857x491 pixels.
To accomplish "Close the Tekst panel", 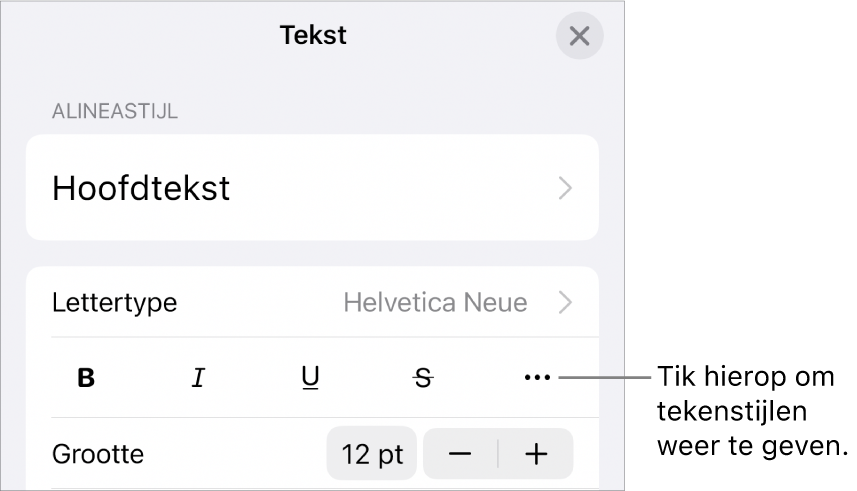I will (579, 37).
